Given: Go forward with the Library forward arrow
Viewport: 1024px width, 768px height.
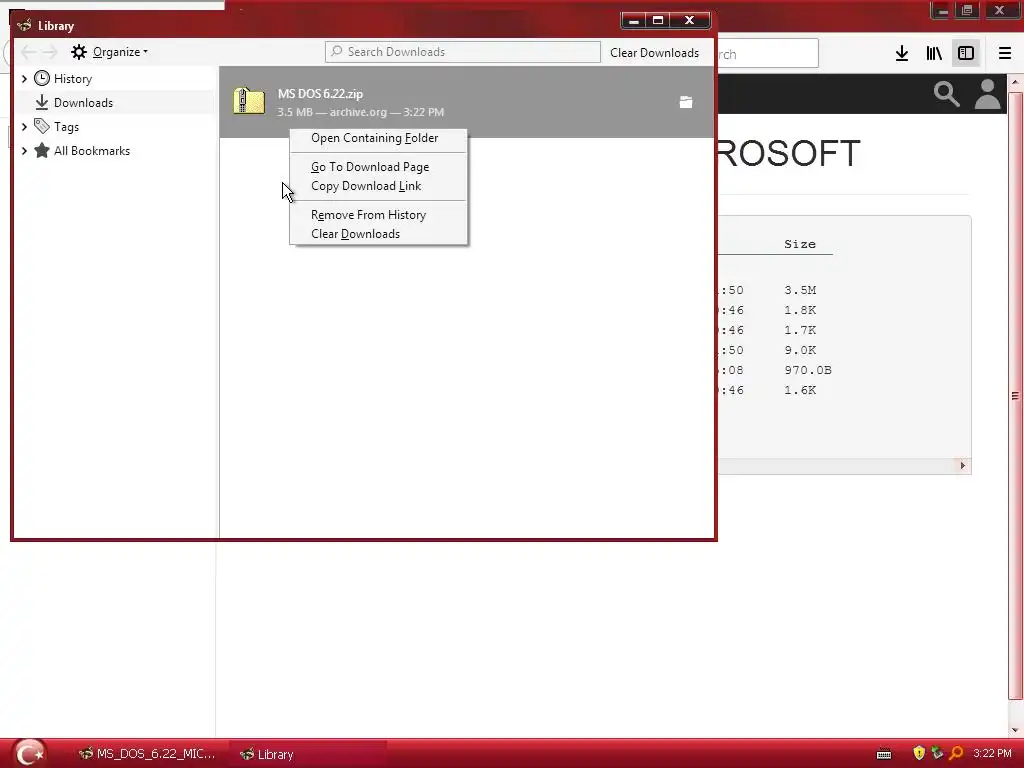Looking at the screenshot, I should [50, 52].
